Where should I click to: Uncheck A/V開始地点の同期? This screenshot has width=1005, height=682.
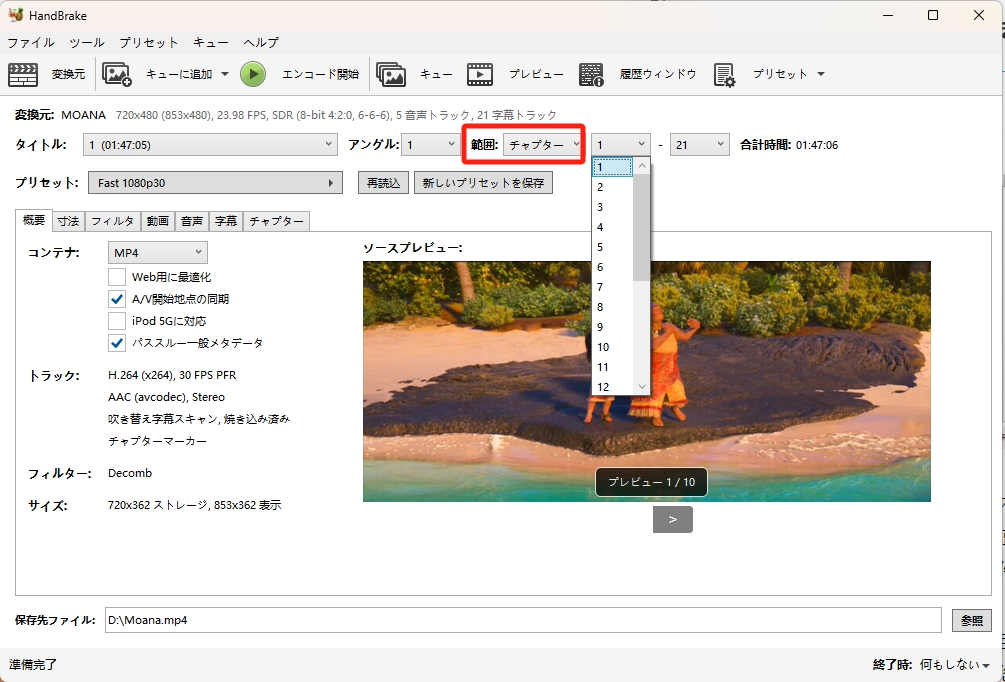tap(117, 299)
